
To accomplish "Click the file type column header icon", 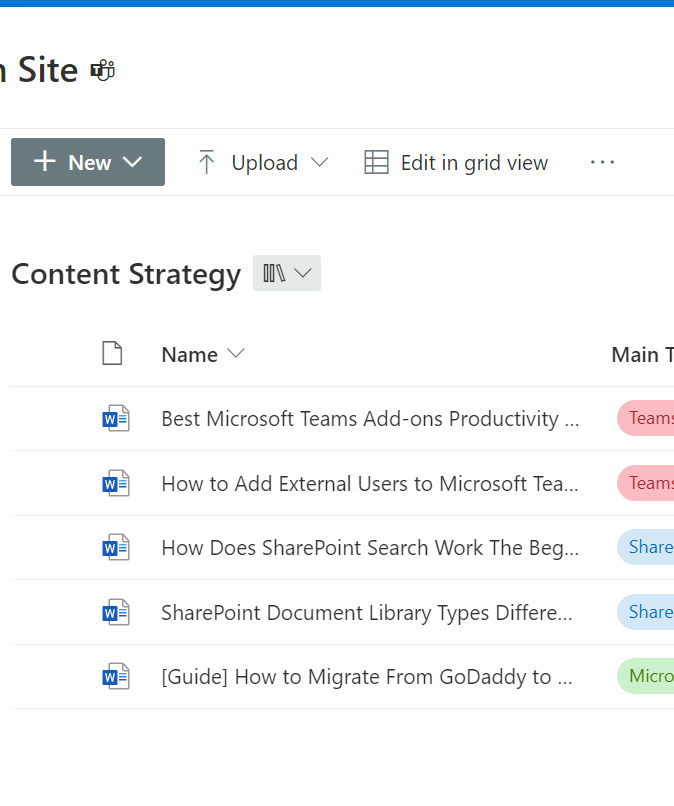I will point(112,353).
